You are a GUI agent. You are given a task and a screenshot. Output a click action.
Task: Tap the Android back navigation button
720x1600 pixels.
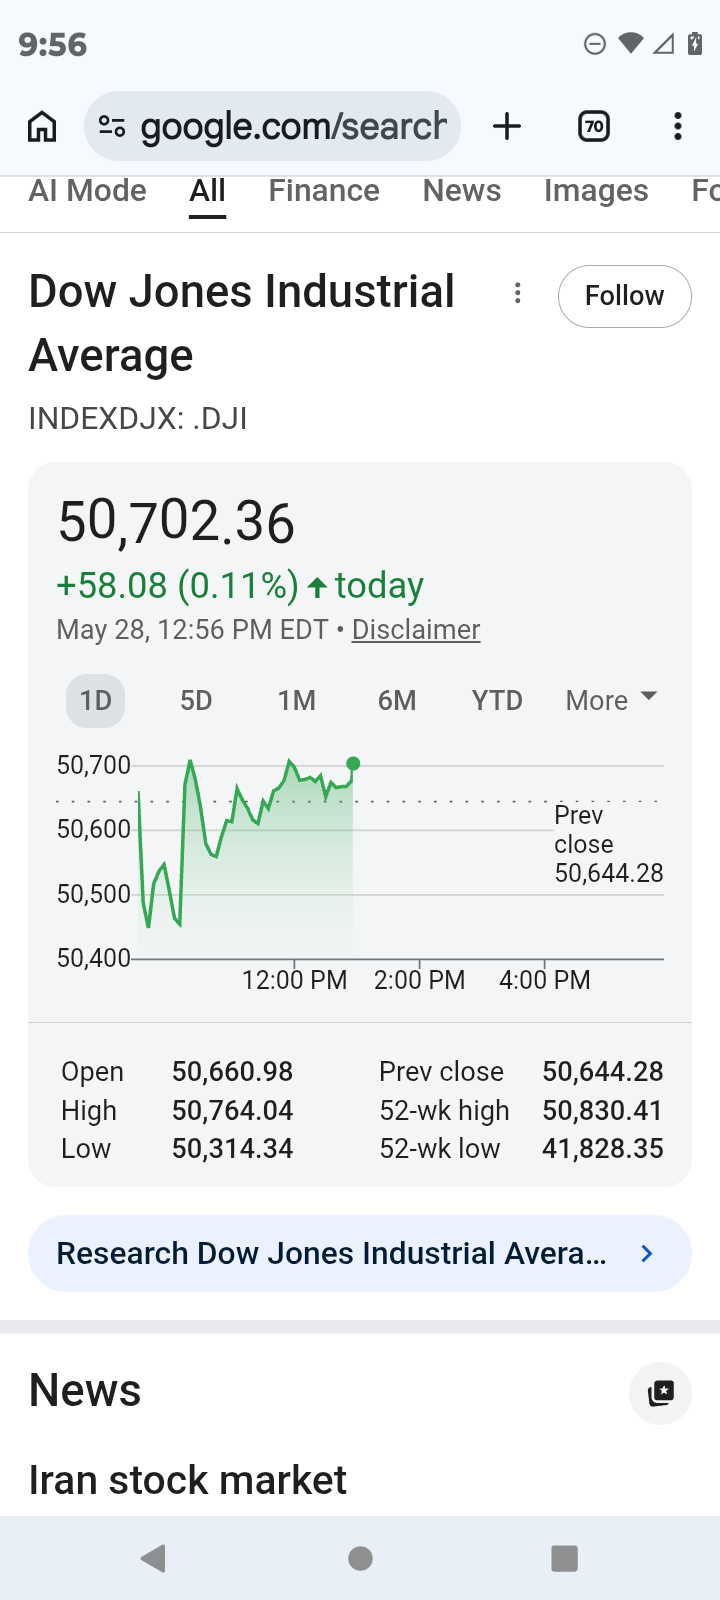click(153, 1558)
